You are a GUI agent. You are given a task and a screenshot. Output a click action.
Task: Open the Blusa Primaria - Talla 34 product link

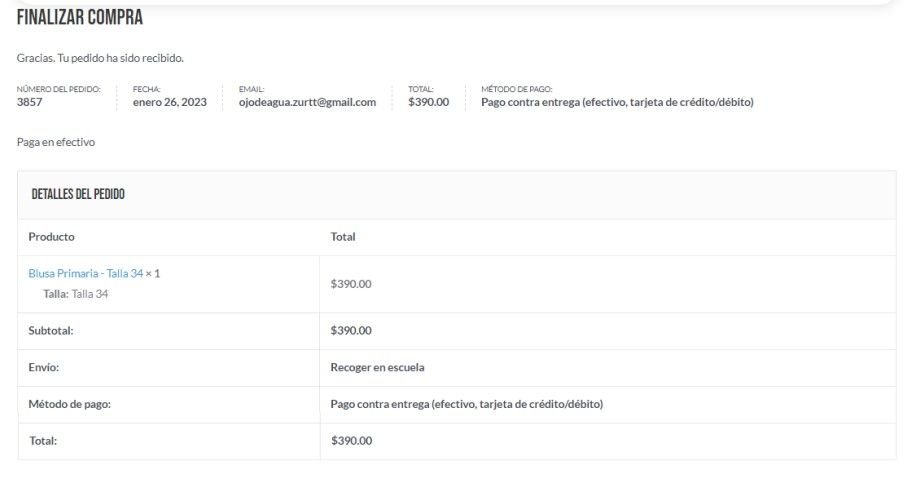point(86,273)
